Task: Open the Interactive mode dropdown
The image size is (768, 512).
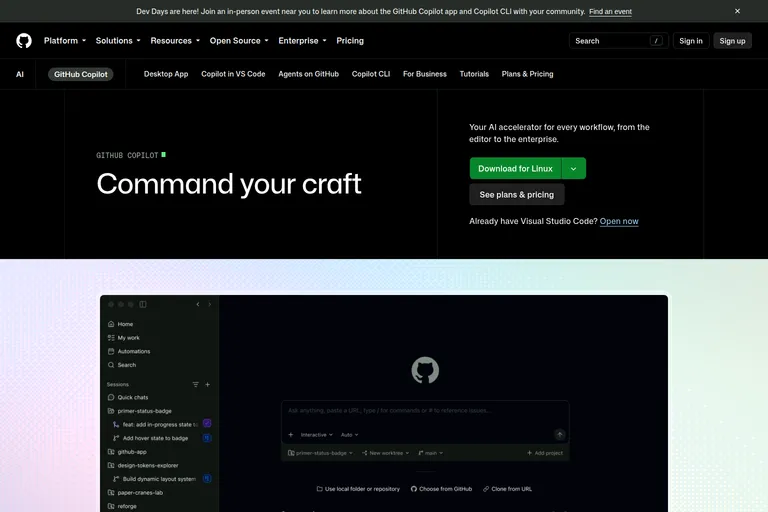Action: click(x=316, y=435)
